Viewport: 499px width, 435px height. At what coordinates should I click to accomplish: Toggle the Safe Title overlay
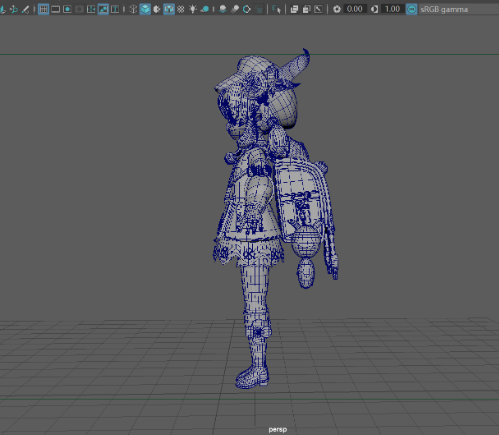115,9
